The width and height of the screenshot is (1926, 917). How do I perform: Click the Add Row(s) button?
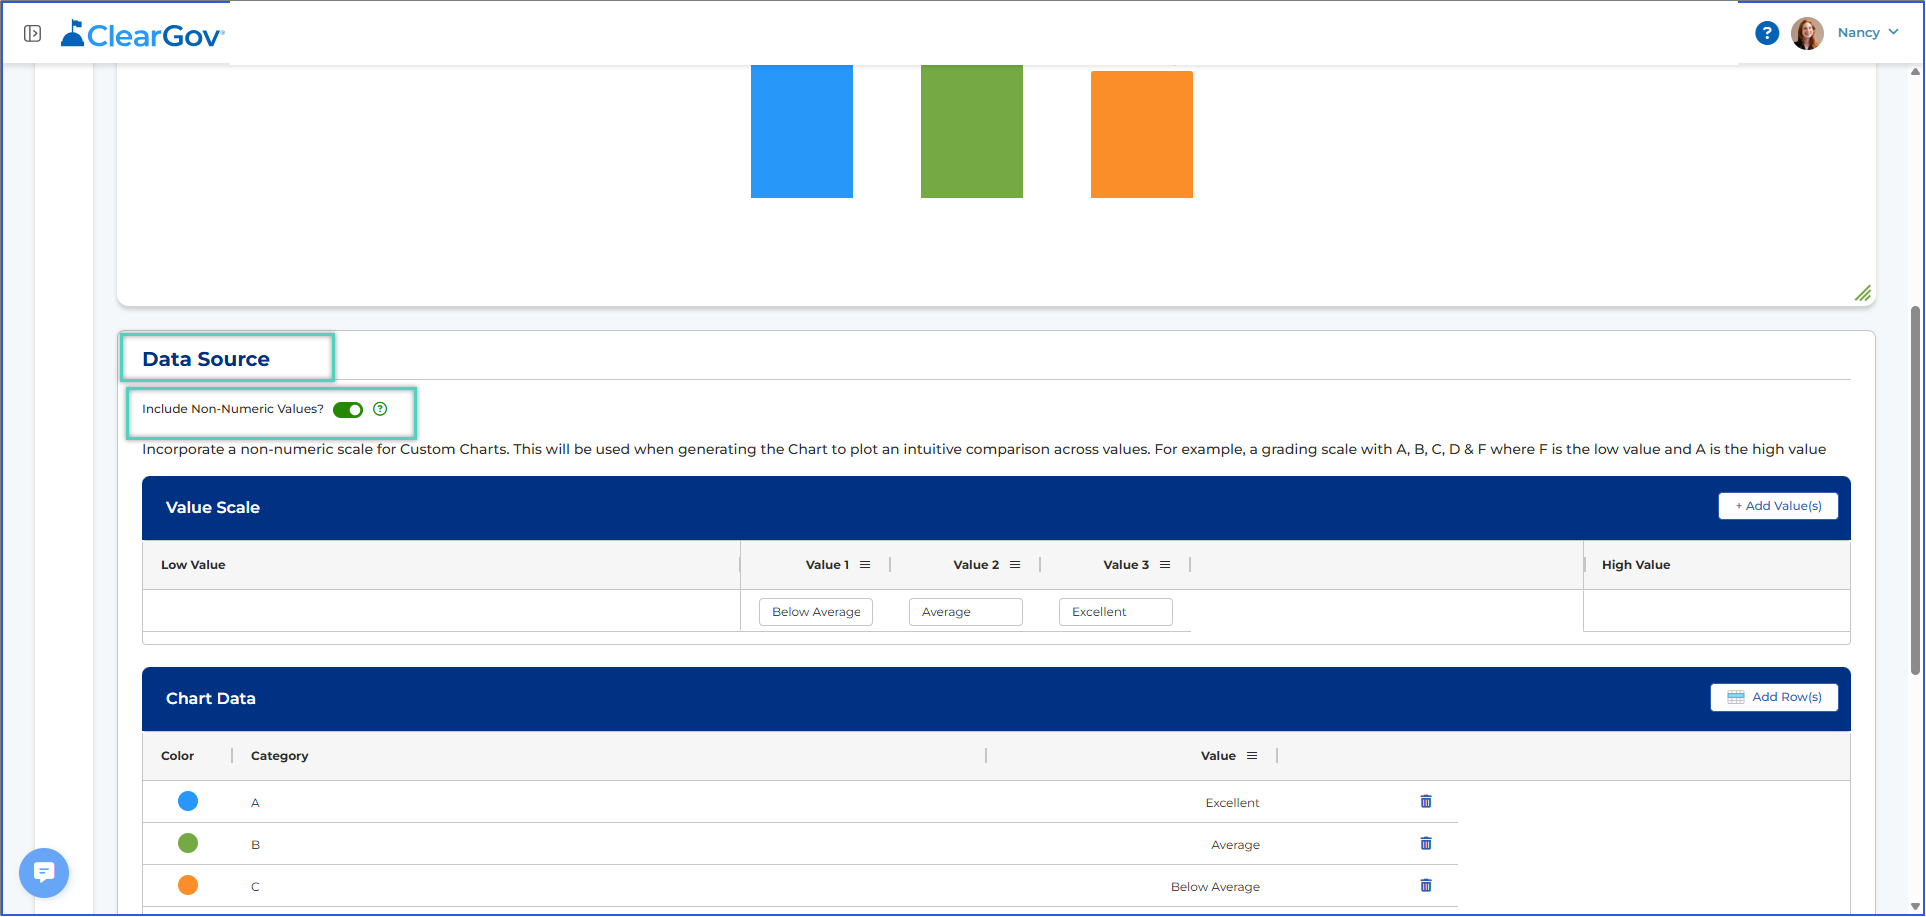tap(1774, 697)
